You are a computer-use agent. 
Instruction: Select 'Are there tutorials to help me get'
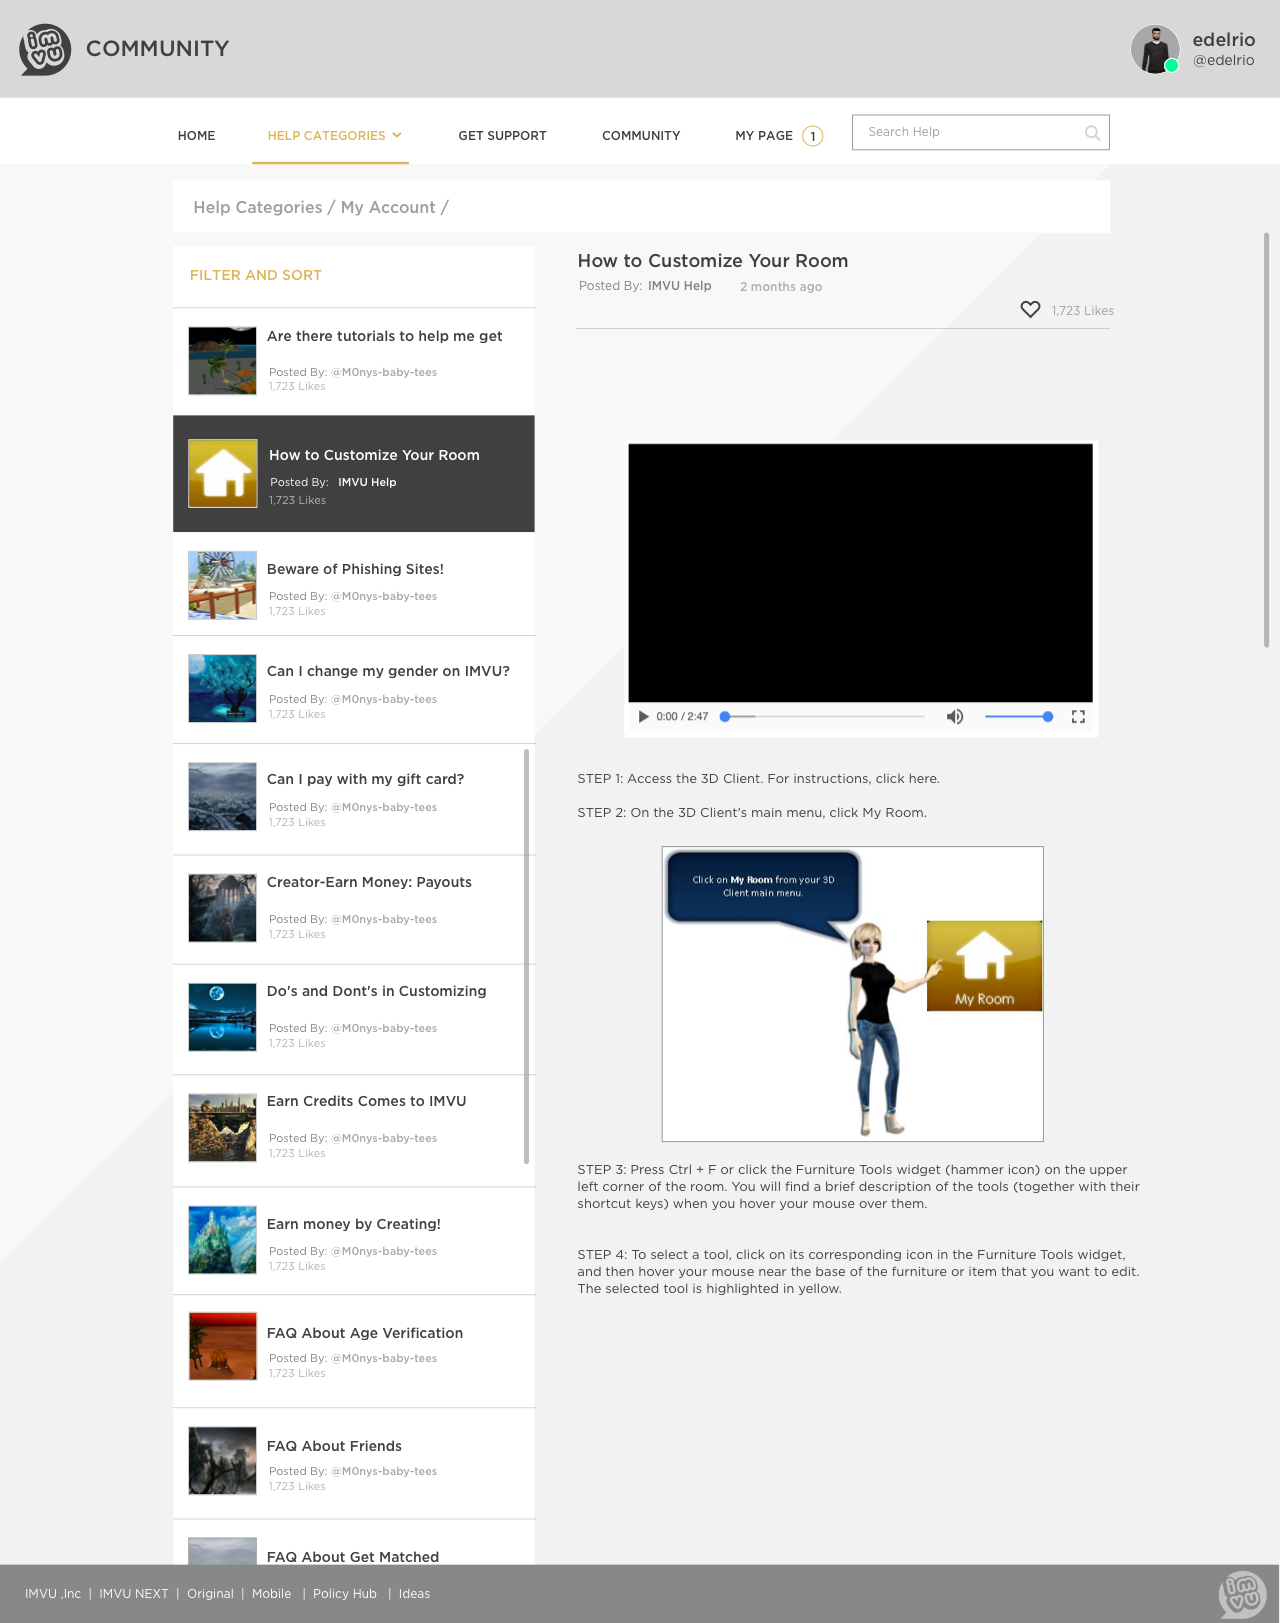(385, 336)
